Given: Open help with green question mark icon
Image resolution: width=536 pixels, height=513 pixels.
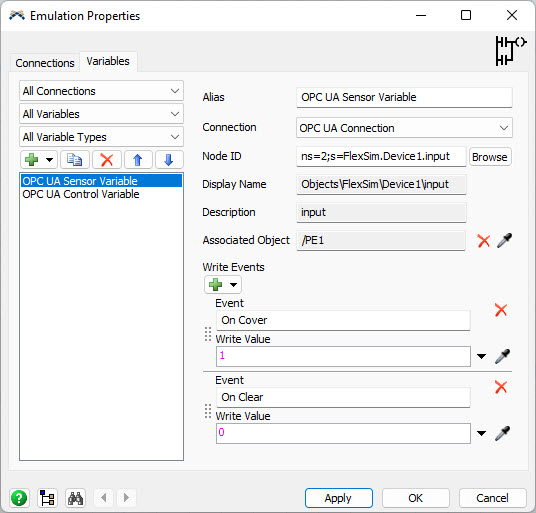Looking at the screenshot, I should click(19, 498).
